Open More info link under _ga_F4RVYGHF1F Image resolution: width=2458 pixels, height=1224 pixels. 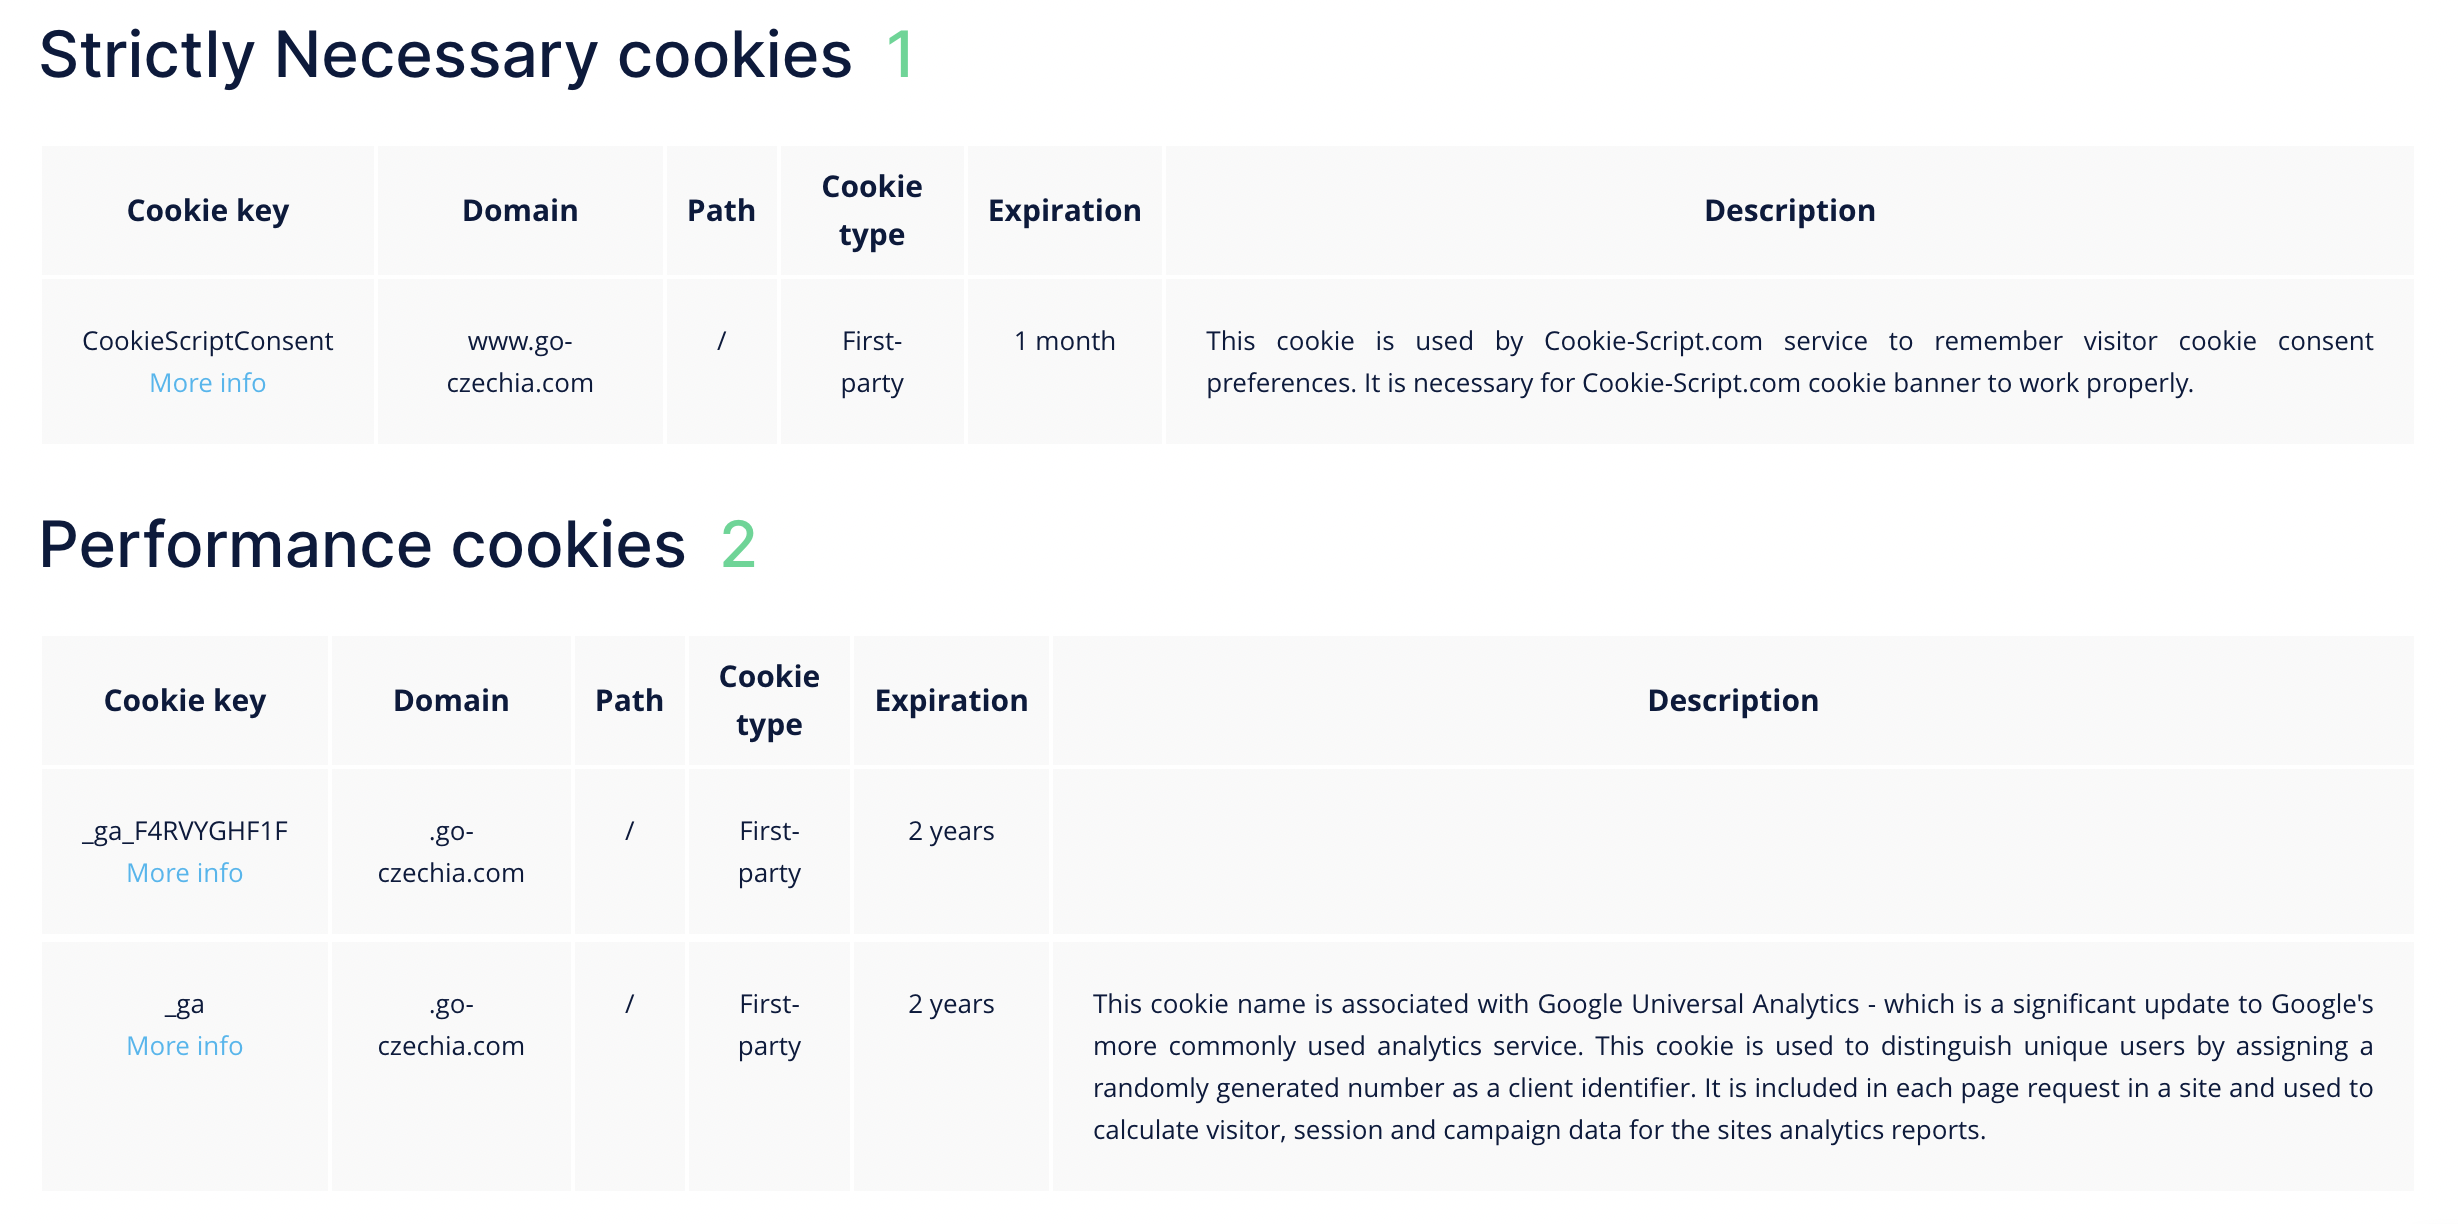184,873
